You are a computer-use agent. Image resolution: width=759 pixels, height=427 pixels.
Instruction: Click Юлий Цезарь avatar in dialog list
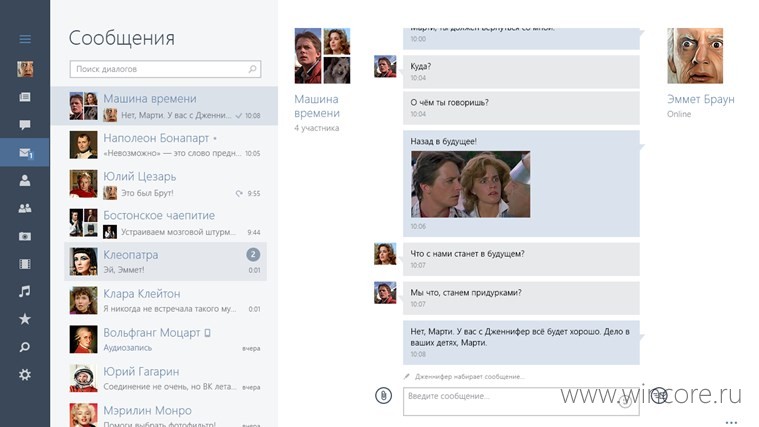tap(83, 184)
